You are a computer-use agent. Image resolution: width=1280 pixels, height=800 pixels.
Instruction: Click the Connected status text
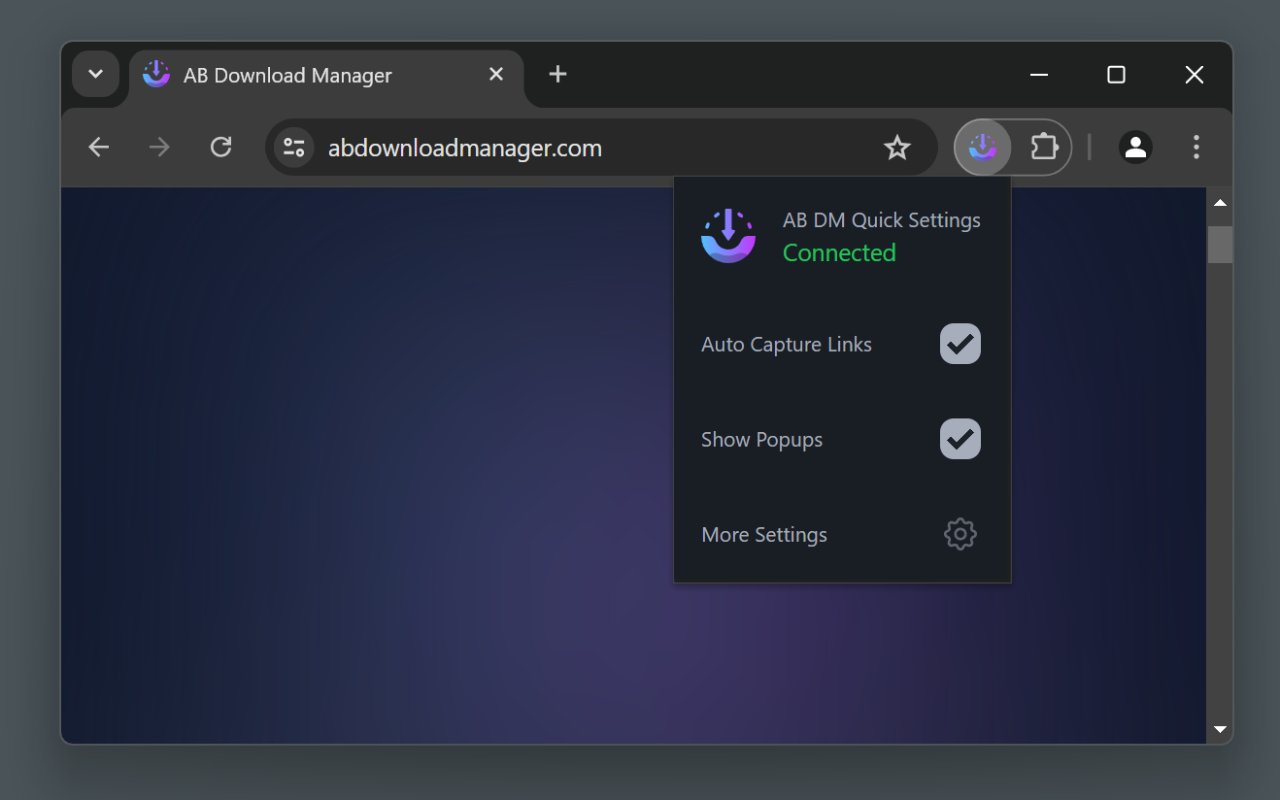coord(839,252)
